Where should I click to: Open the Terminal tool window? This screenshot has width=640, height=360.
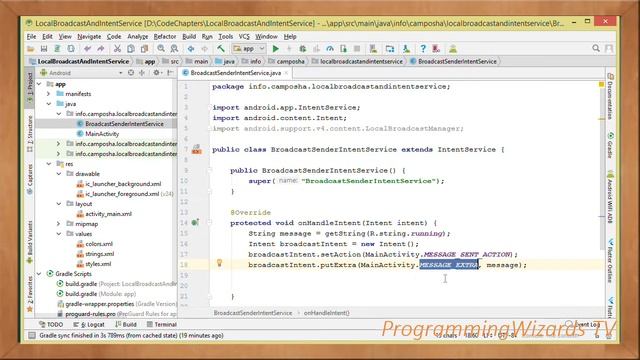pyautogui.click(x=162, y=324)
